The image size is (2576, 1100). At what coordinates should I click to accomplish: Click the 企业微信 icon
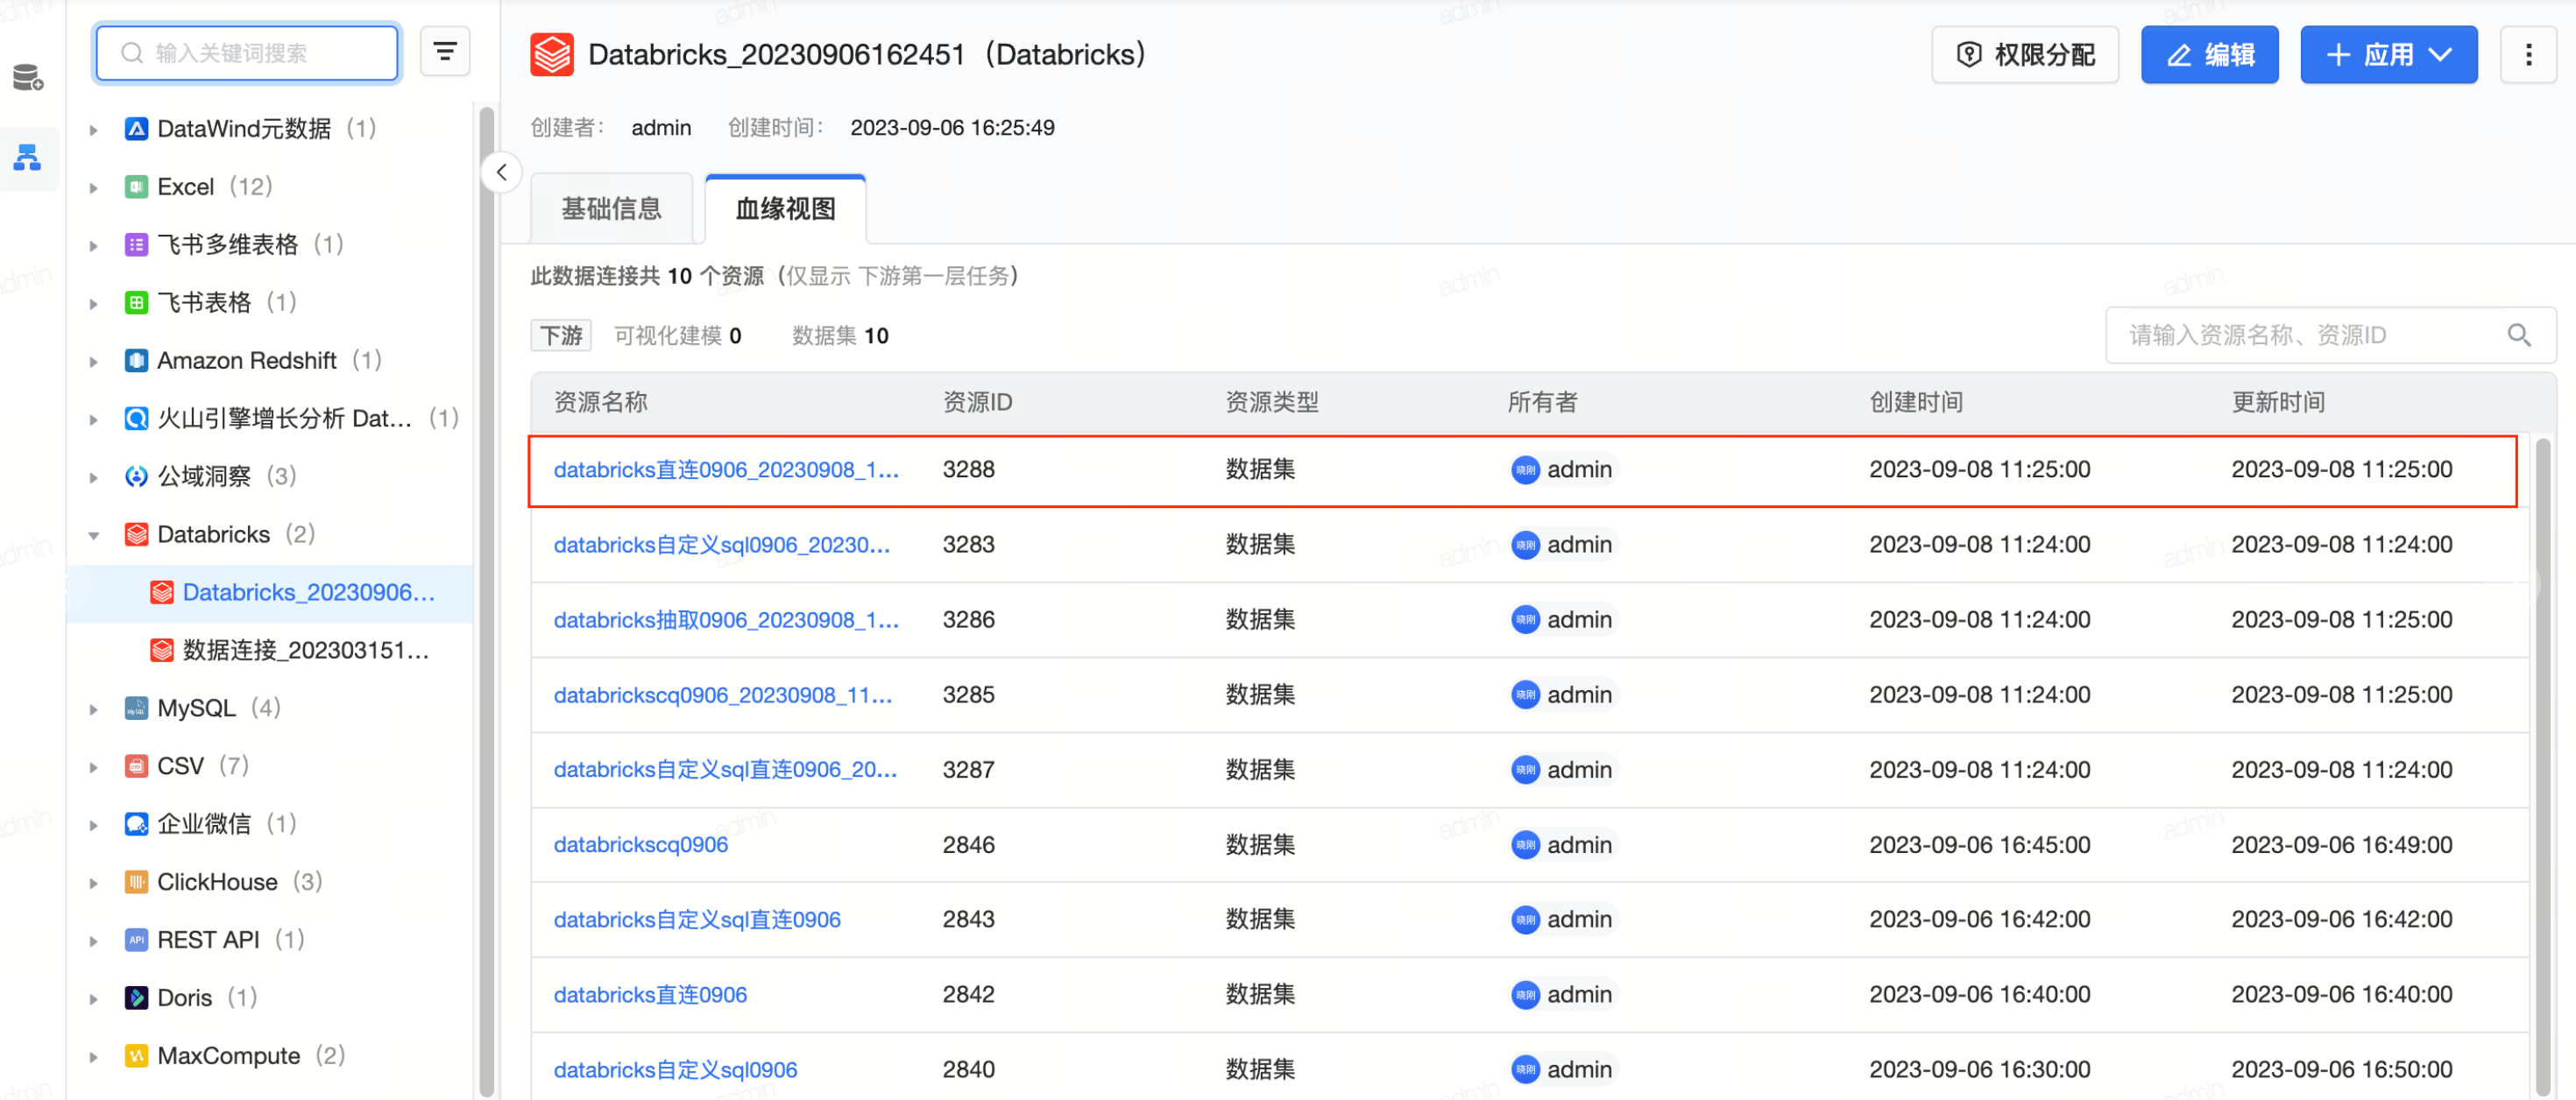coord(136,824)
